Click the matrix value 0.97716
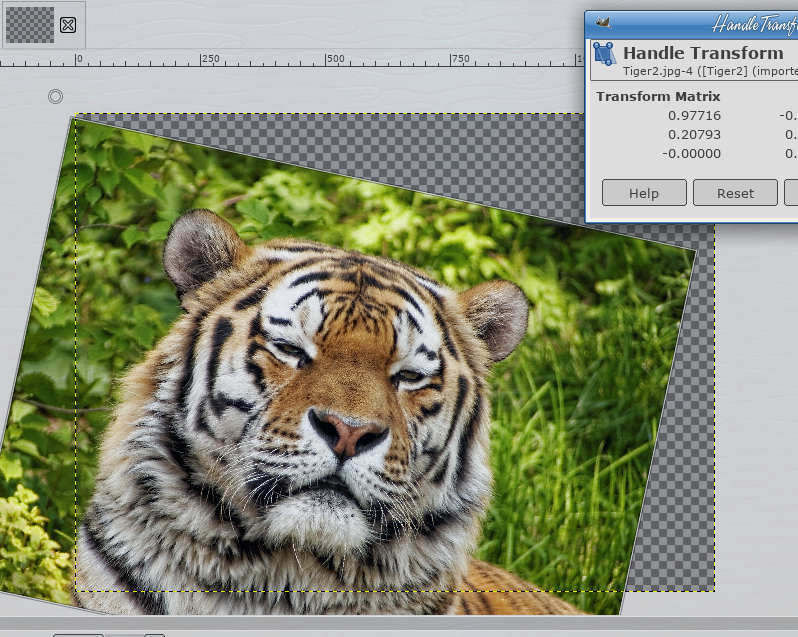The image size is (798, 637). pos(694,115)
